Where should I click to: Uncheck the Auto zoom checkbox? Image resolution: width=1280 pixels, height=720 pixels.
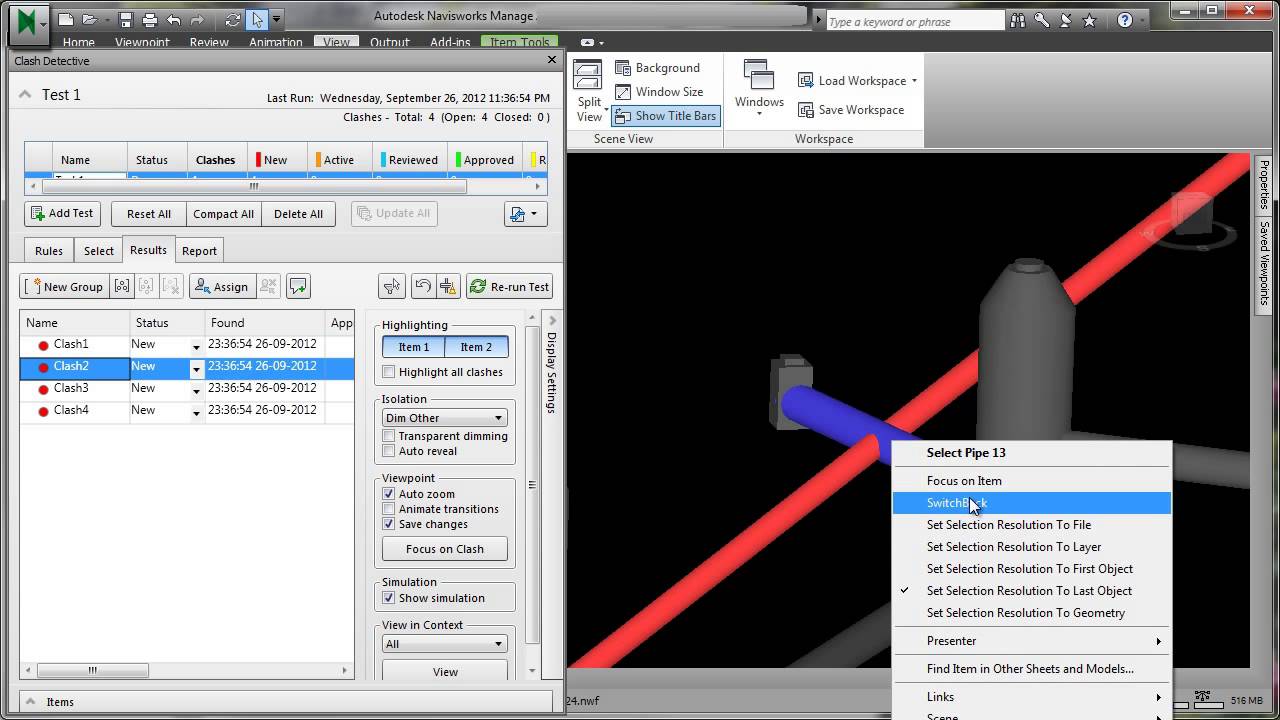click(389, 494)
